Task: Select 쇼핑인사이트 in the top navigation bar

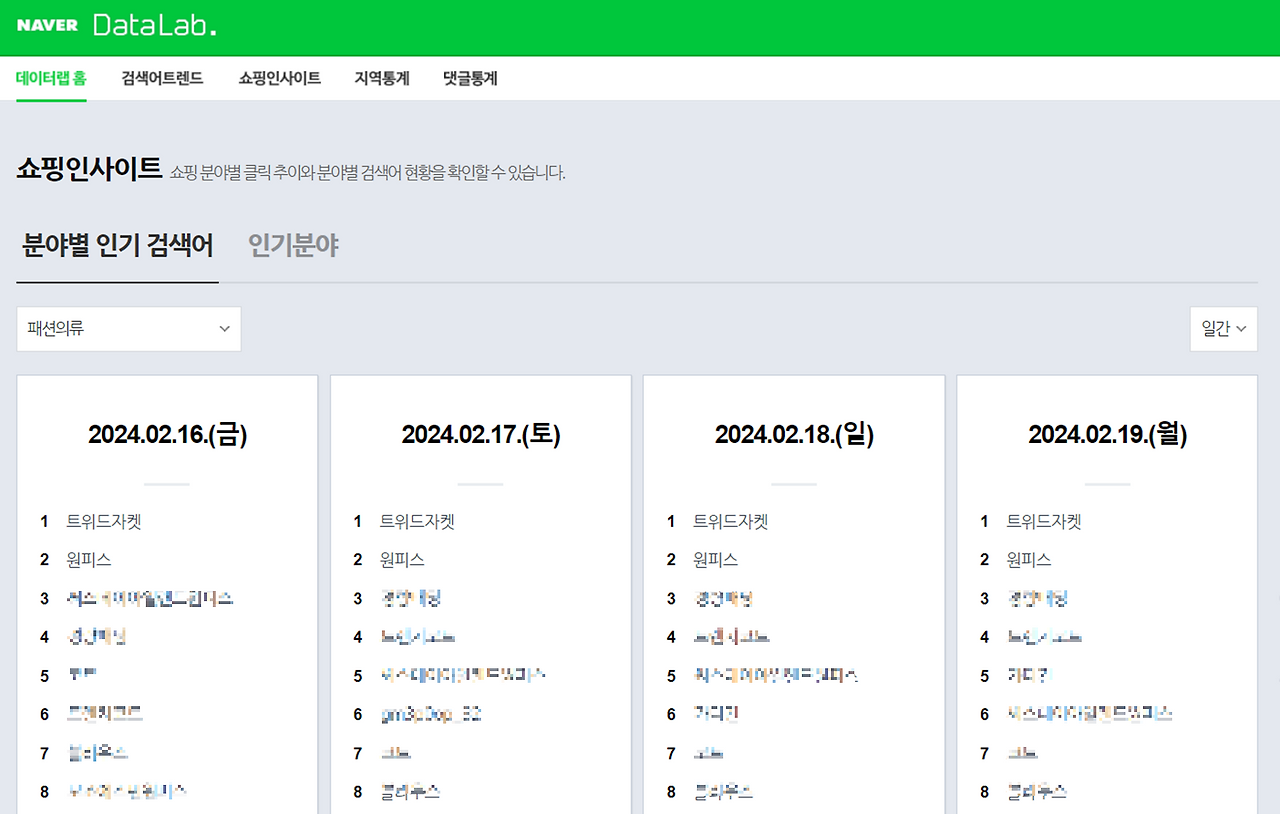Action: [x=280, y=78]
